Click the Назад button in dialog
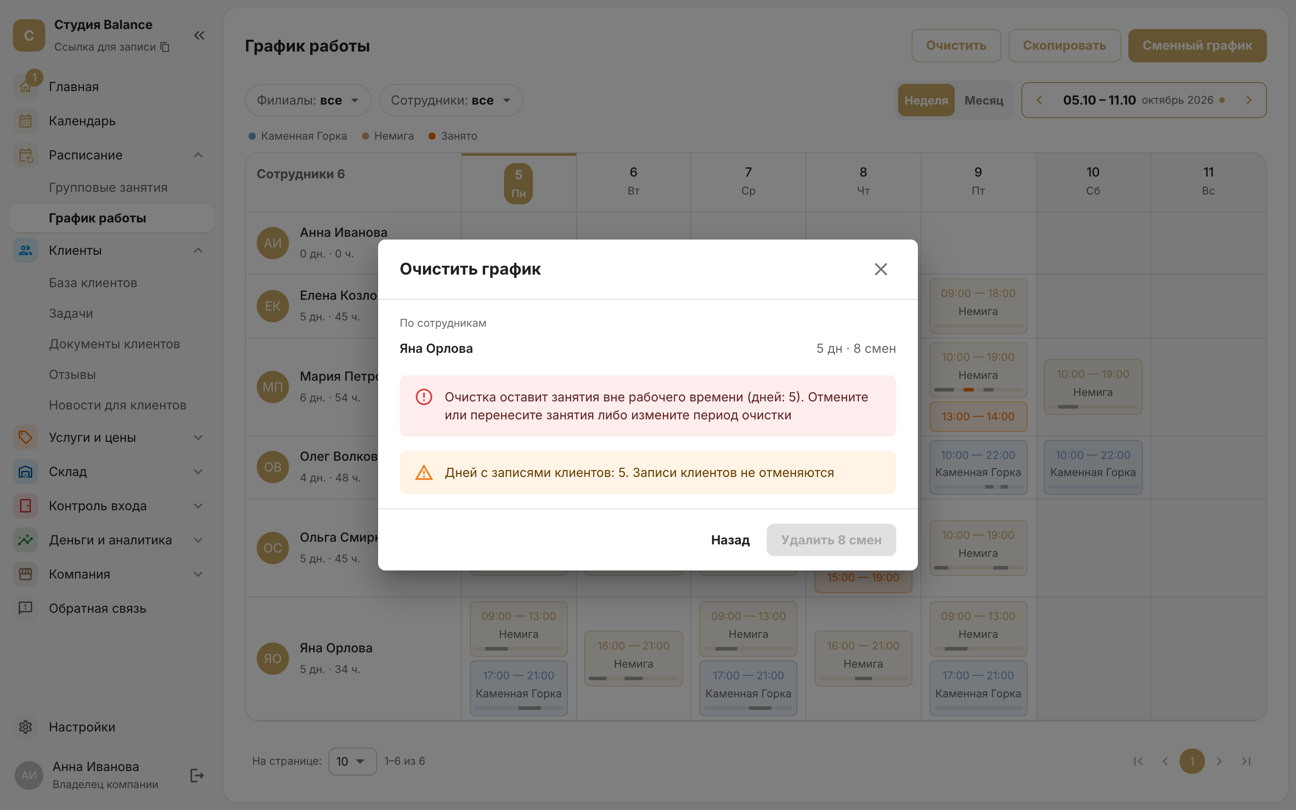1296x810 pixels. pos(730,540)
